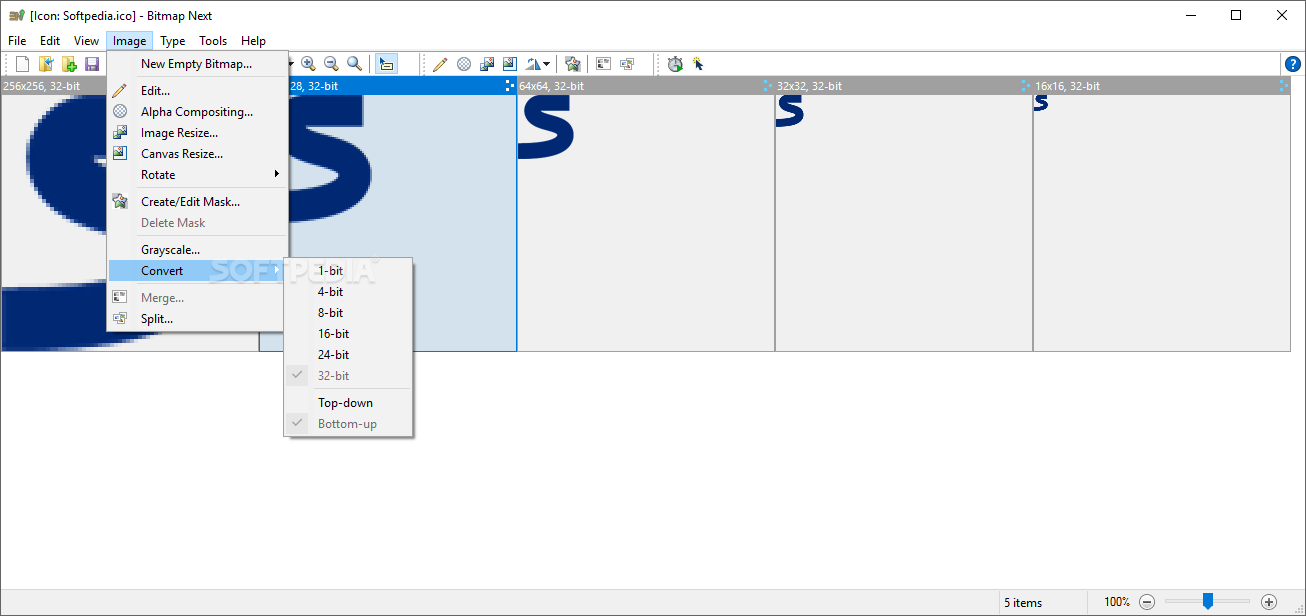Image resolution: width=1306 pixels, height=616 pixels.
Task: Click the Open file toolbar icon
Action: 45,64
